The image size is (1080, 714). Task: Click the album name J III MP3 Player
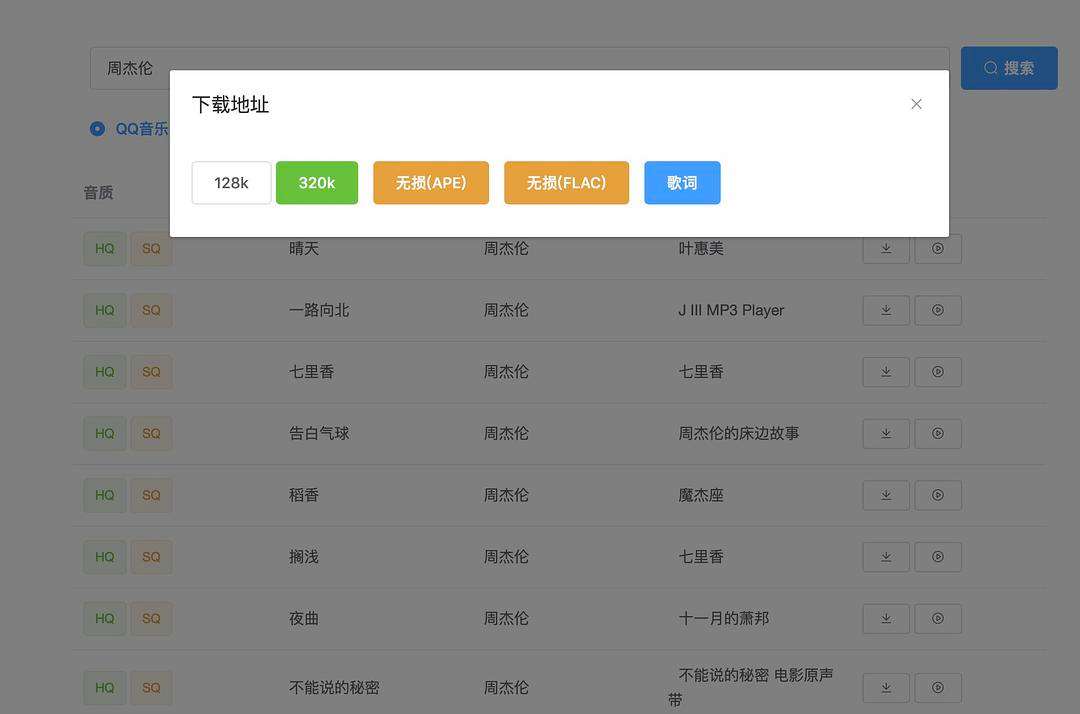[x=731, y=311]
